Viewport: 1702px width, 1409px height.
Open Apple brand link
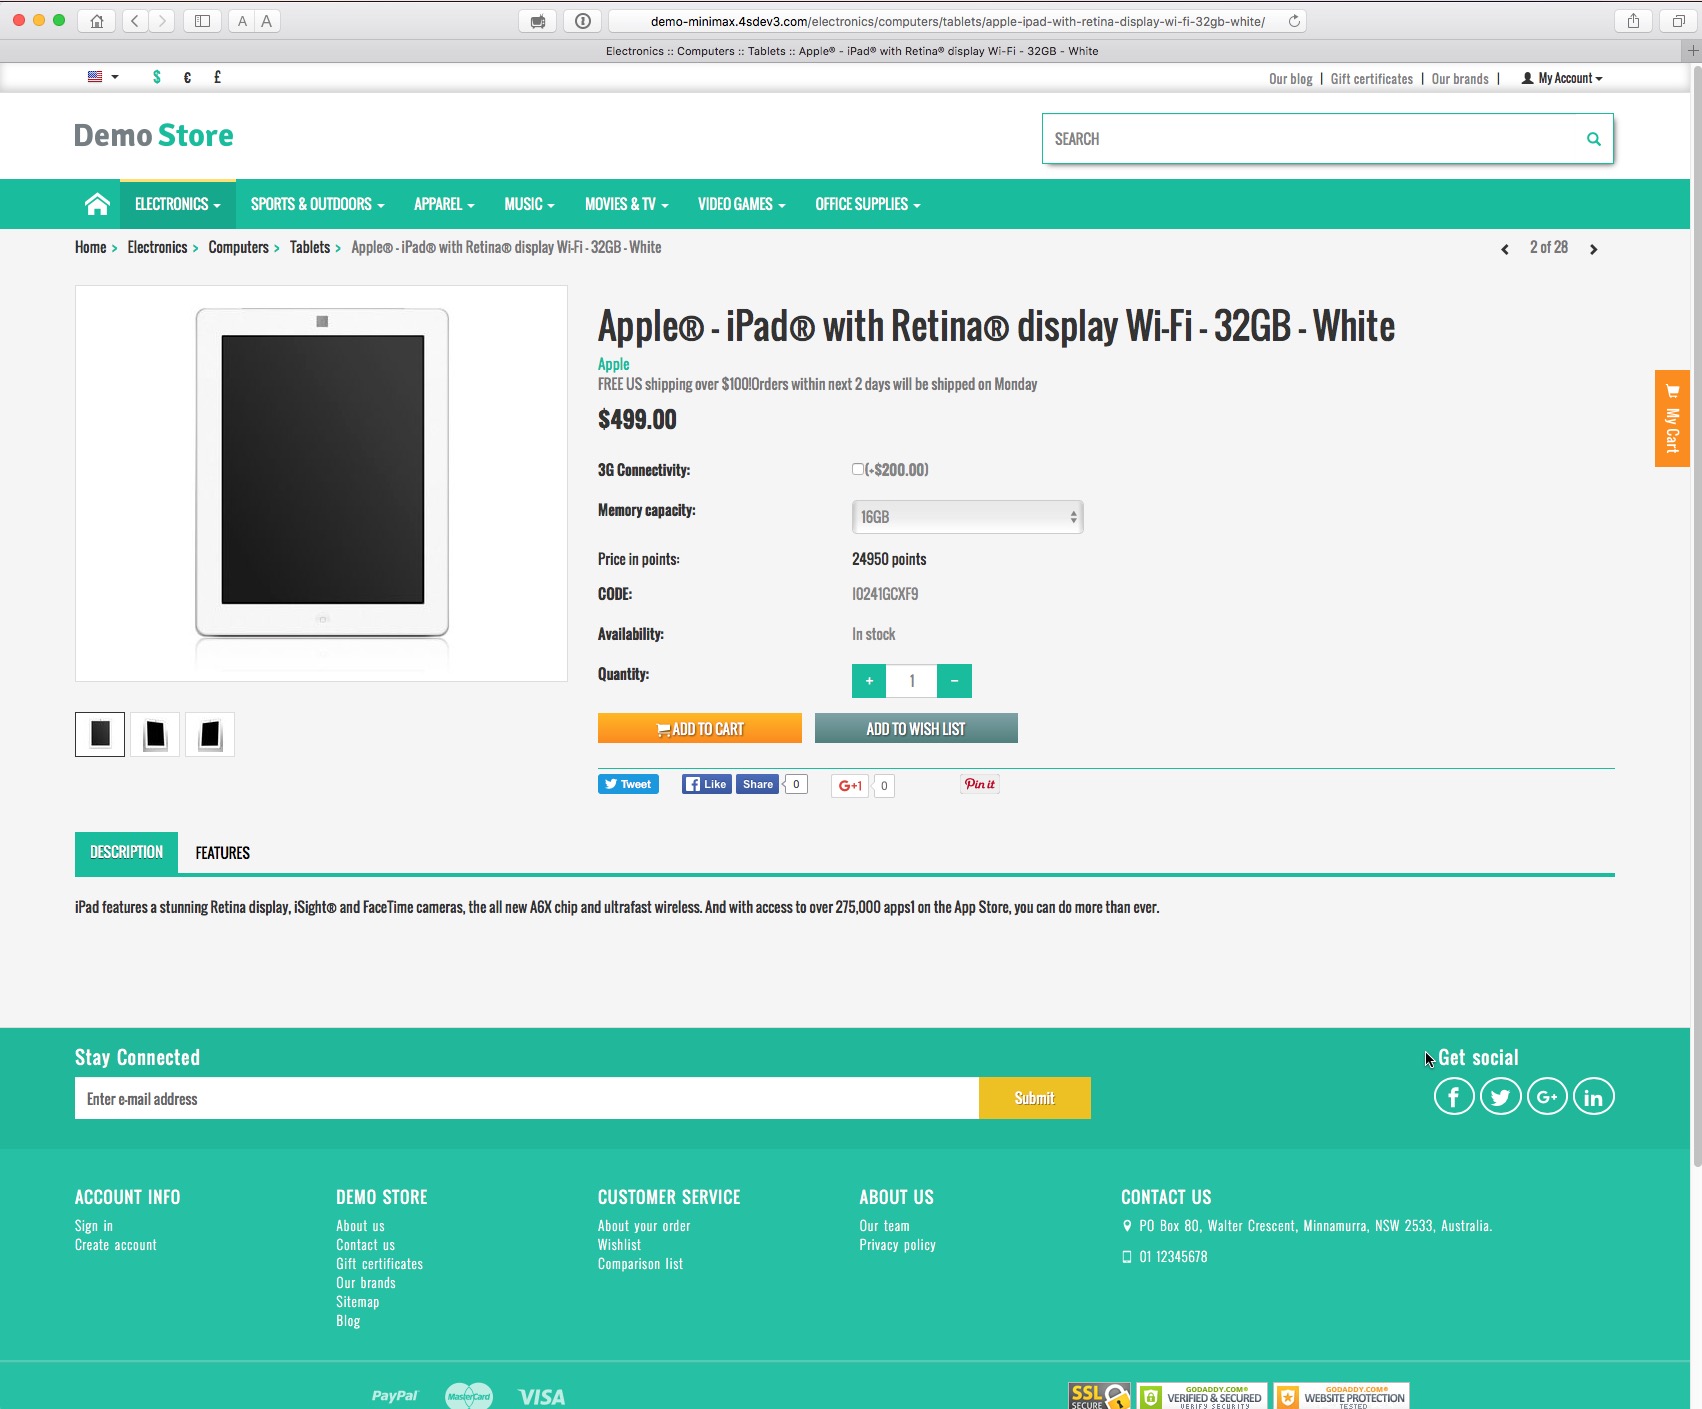click(613, 364)
